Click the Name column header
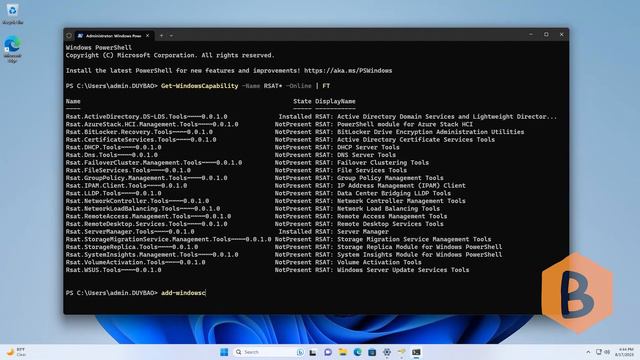The height and width of the screenshot is (360, 640). [73, 101]
